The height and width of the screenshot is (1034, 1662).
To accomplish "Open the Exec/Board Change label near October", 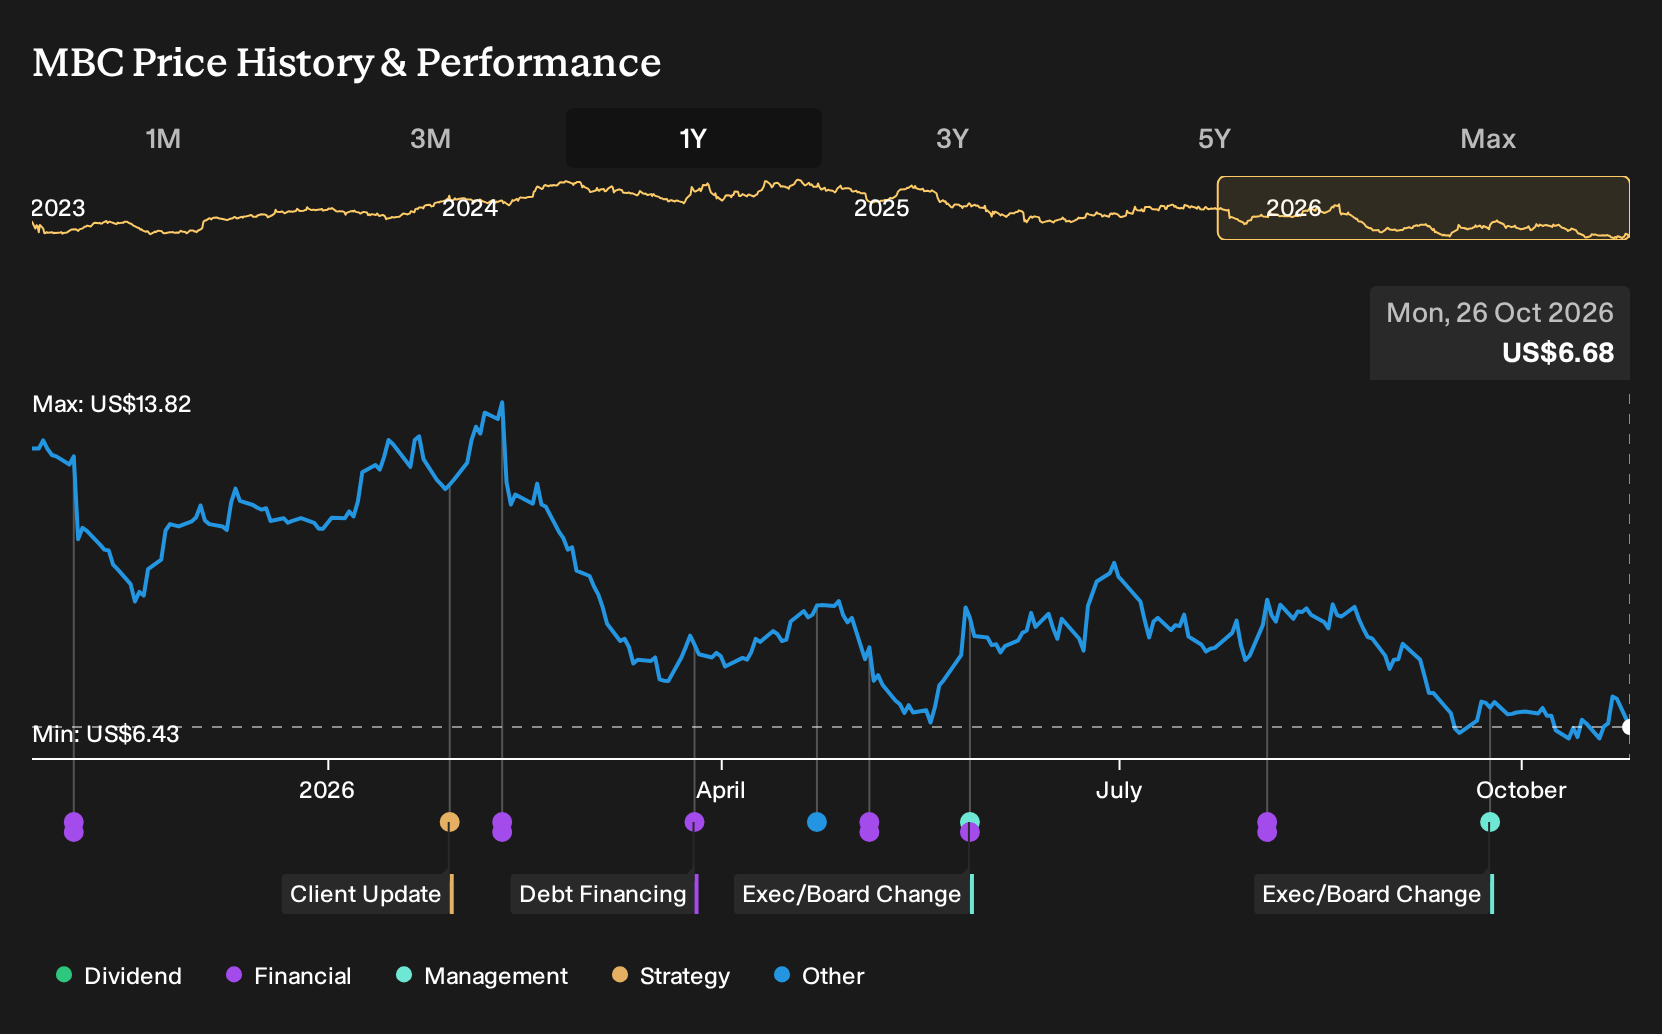I will pos(1374,894).
